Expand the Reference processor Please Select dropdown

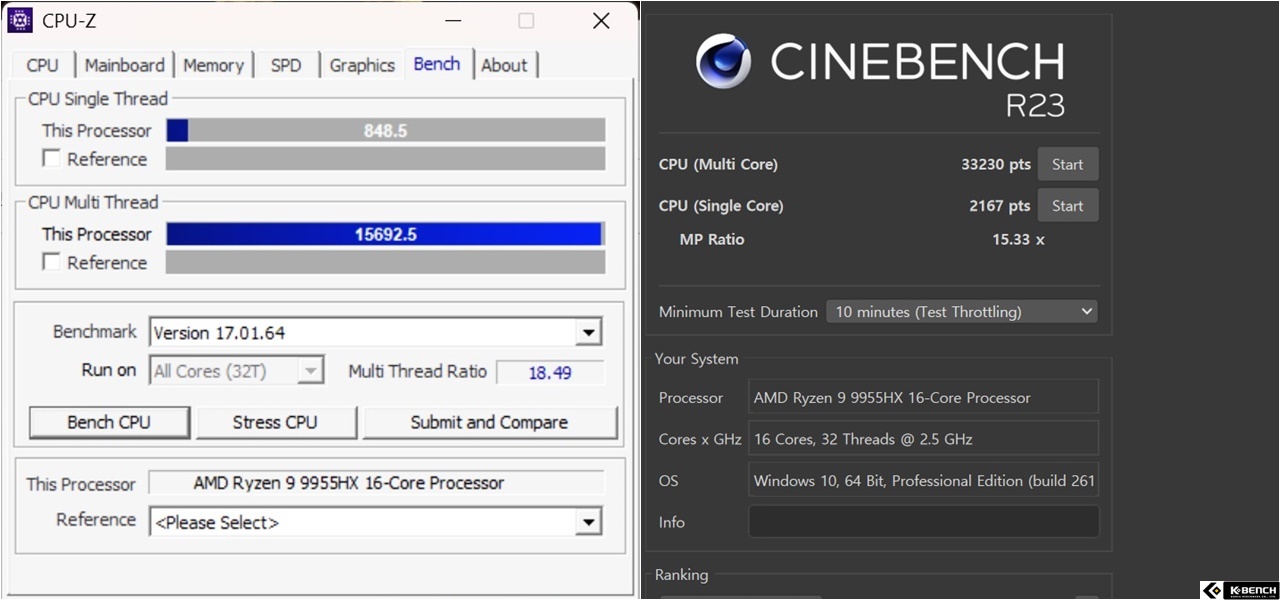[588, 522]
